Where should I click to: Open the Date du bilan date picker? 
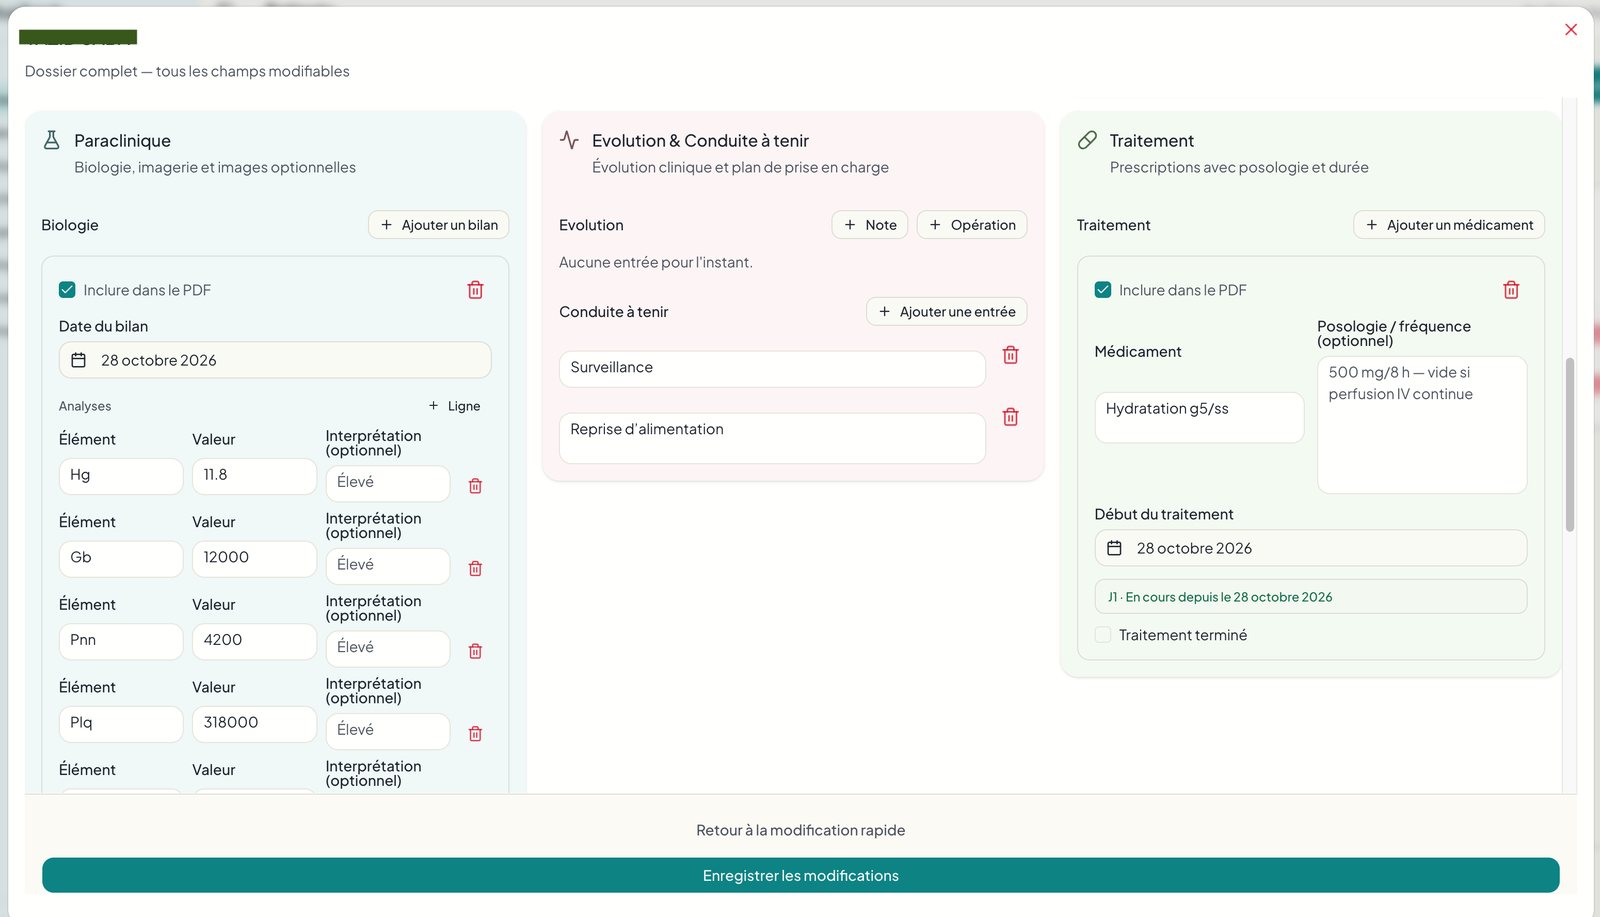[275, 360]
